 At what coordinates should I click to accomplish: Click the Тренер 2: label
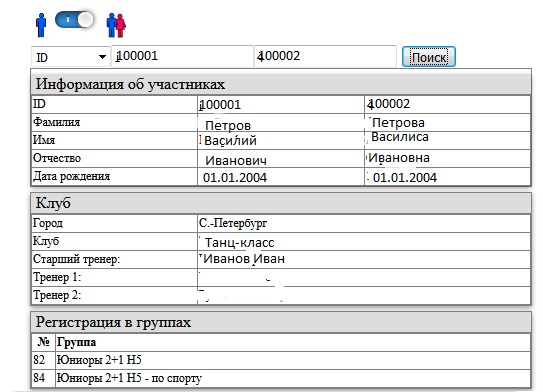pos(57,295)
